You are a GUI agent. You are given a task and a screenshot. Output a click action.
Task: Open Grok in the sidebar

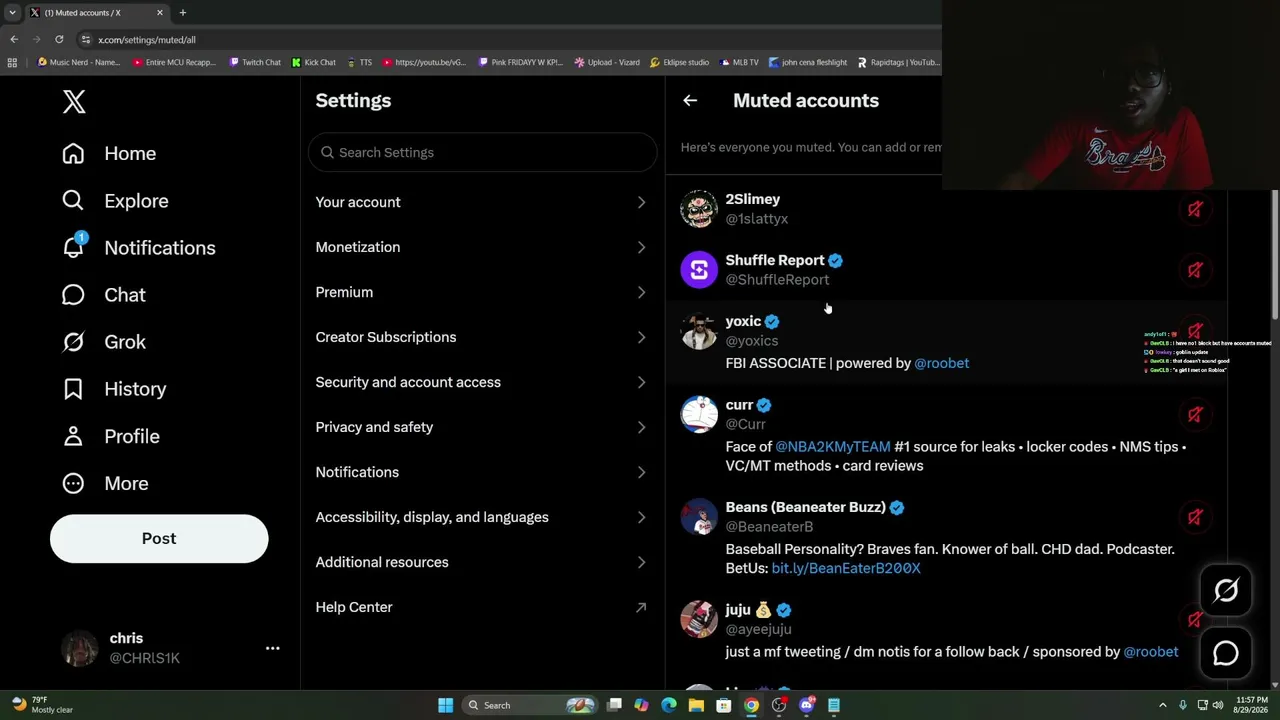tap(103, 342)
